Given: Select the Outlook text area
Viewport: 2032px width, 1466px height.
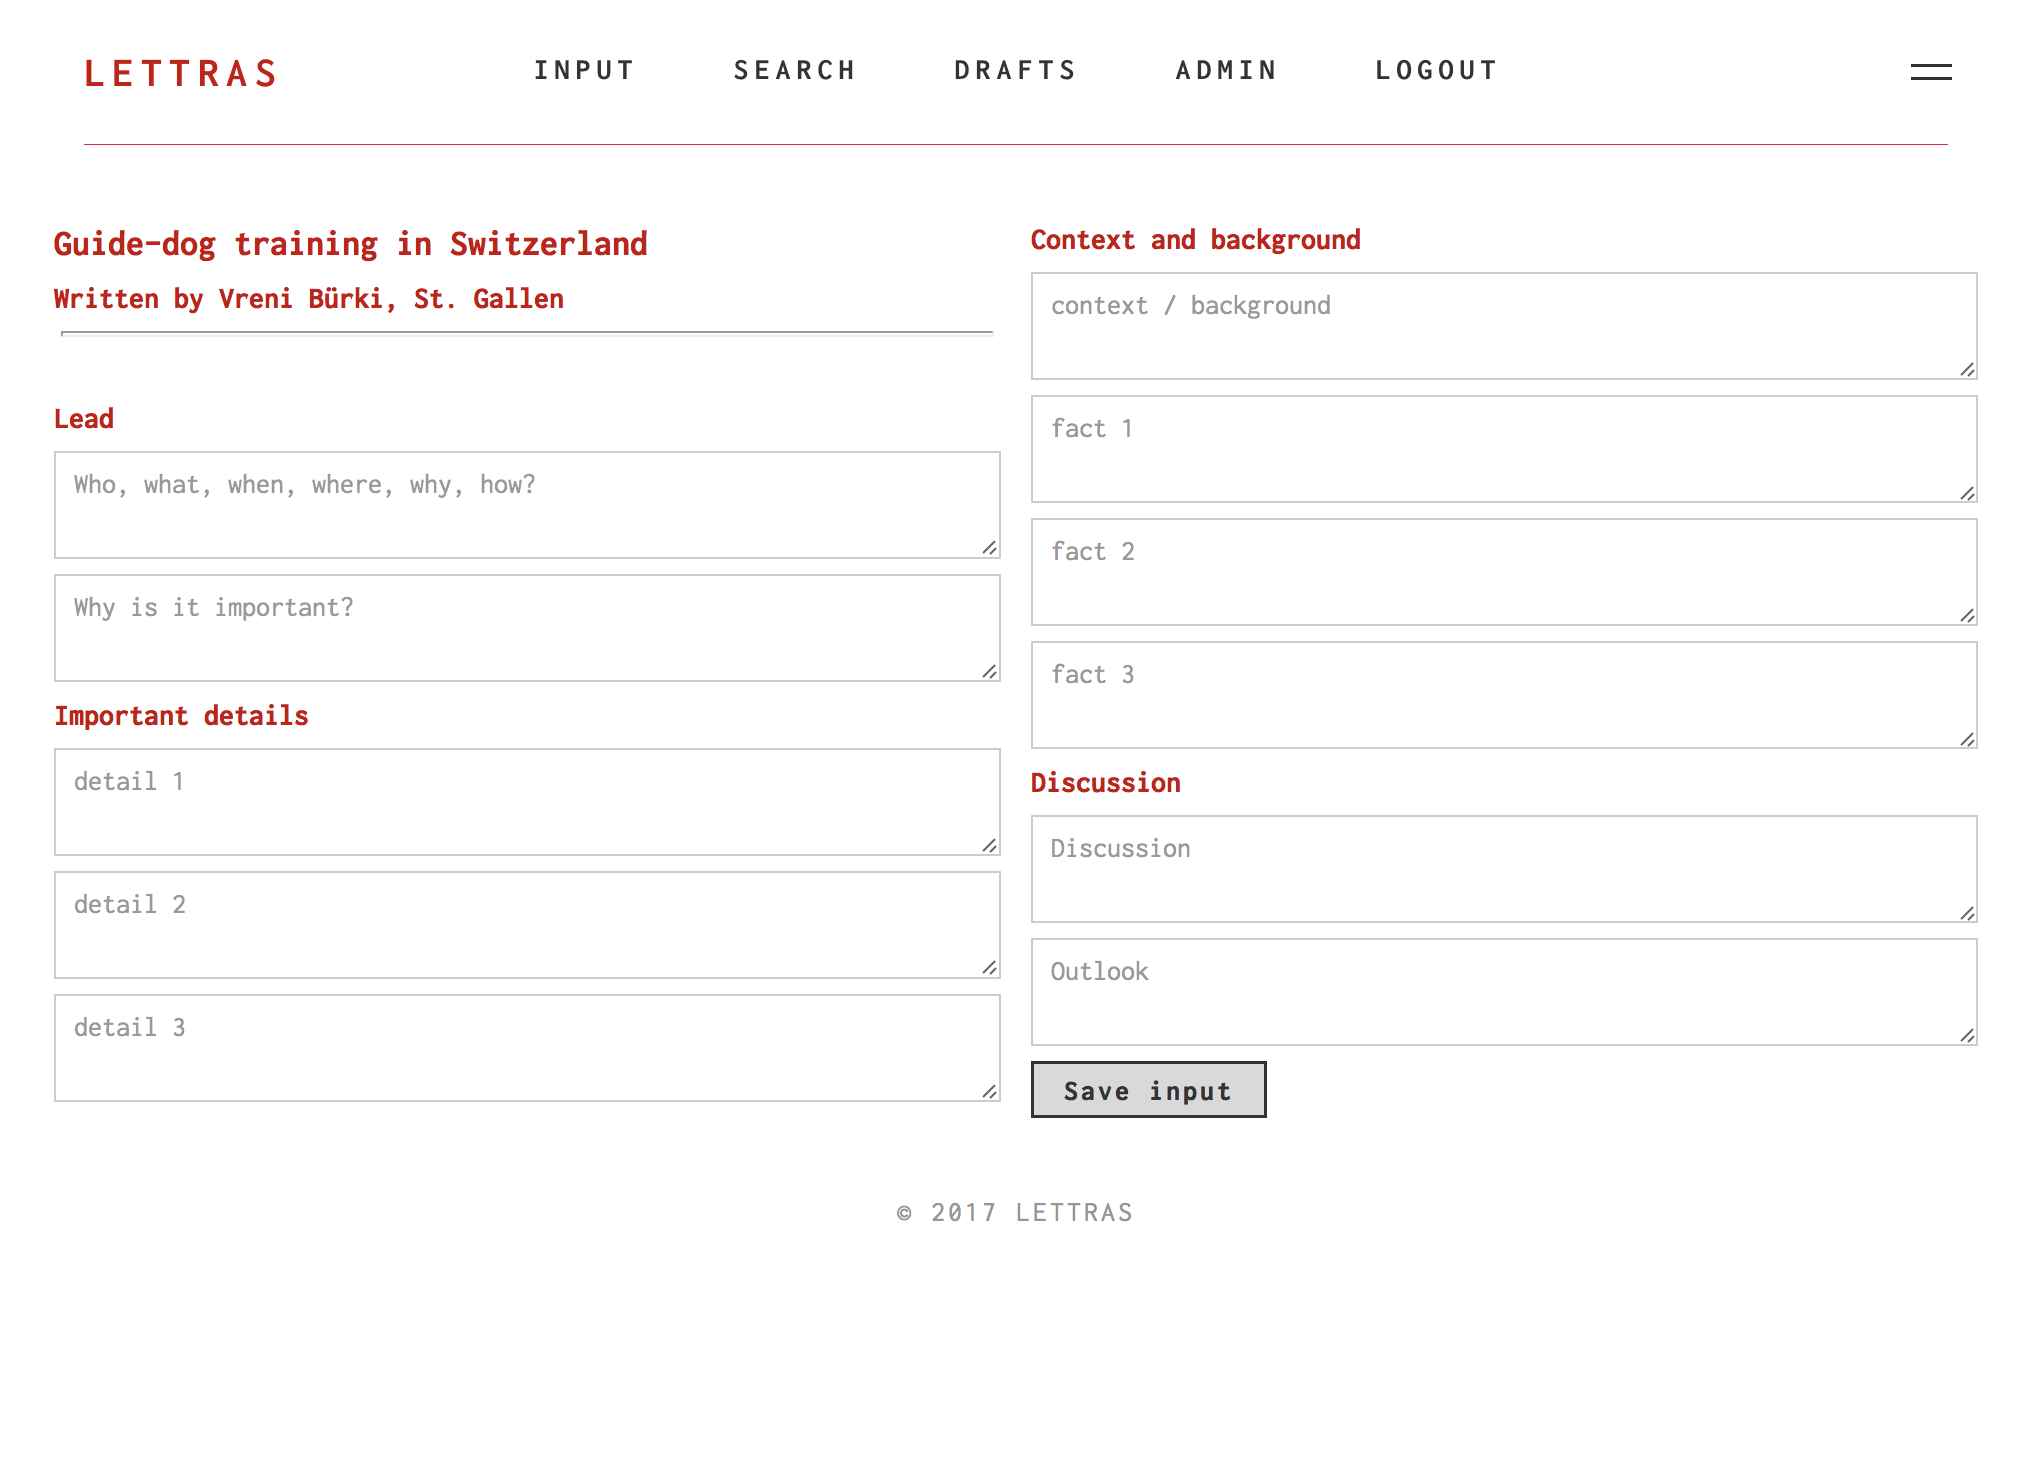Looking at the screenshot, I should click(x=1504, y=992).
